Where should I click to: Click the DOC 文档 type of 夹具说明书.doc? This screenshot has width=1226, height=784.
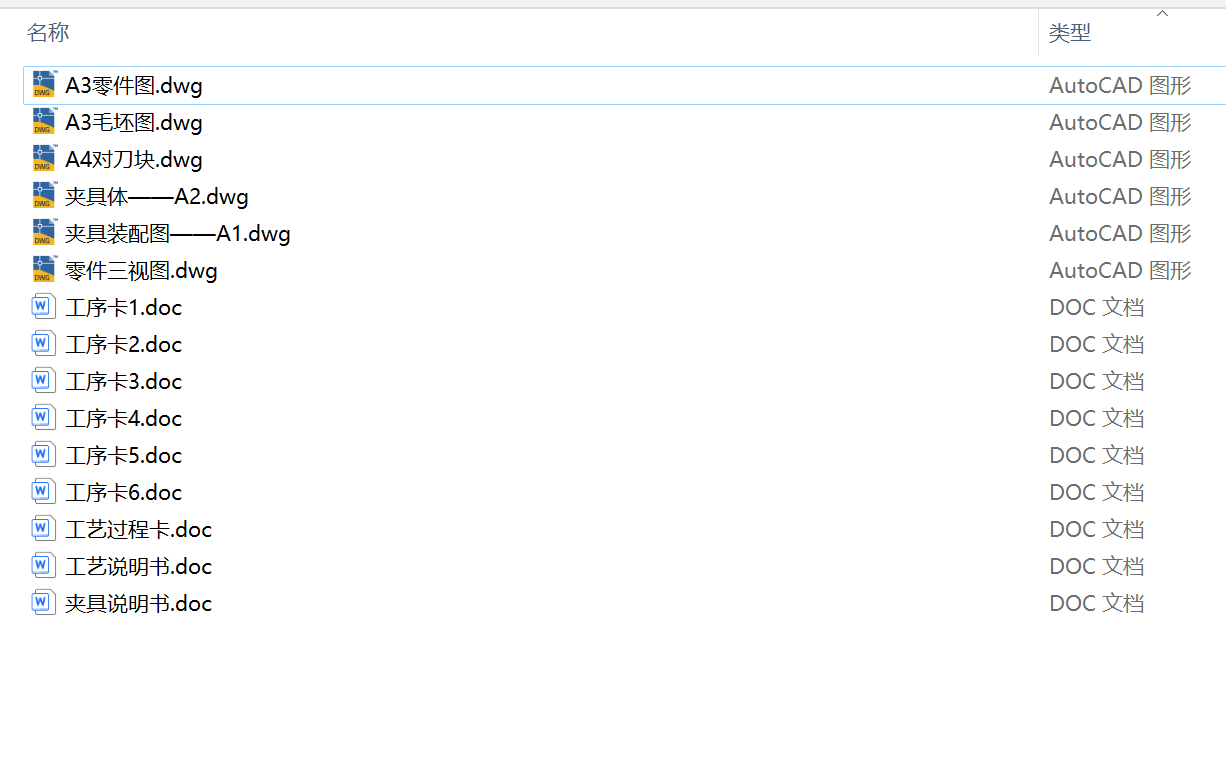pyautogui.click(x=1097, y=604)
